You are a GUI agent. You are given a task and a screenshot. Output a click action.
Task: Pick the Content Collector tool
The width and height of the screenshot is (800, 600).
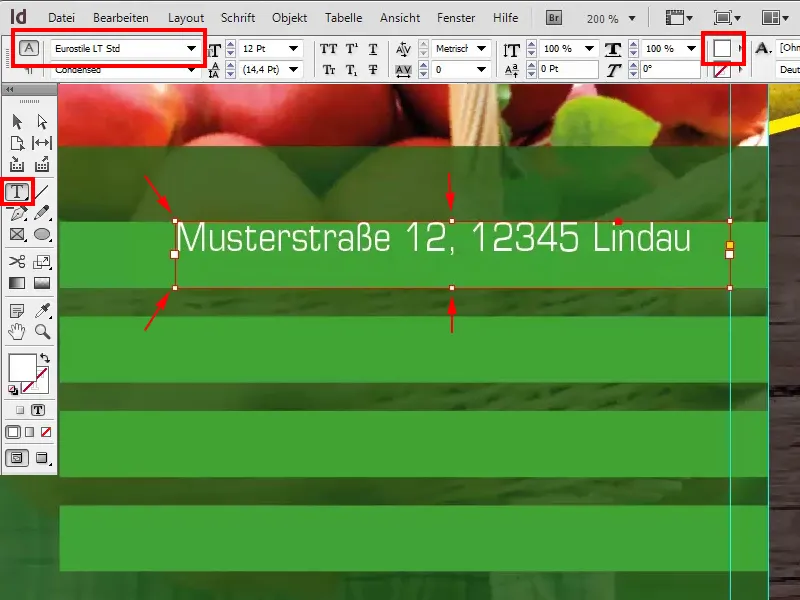[x=17, y=164]
